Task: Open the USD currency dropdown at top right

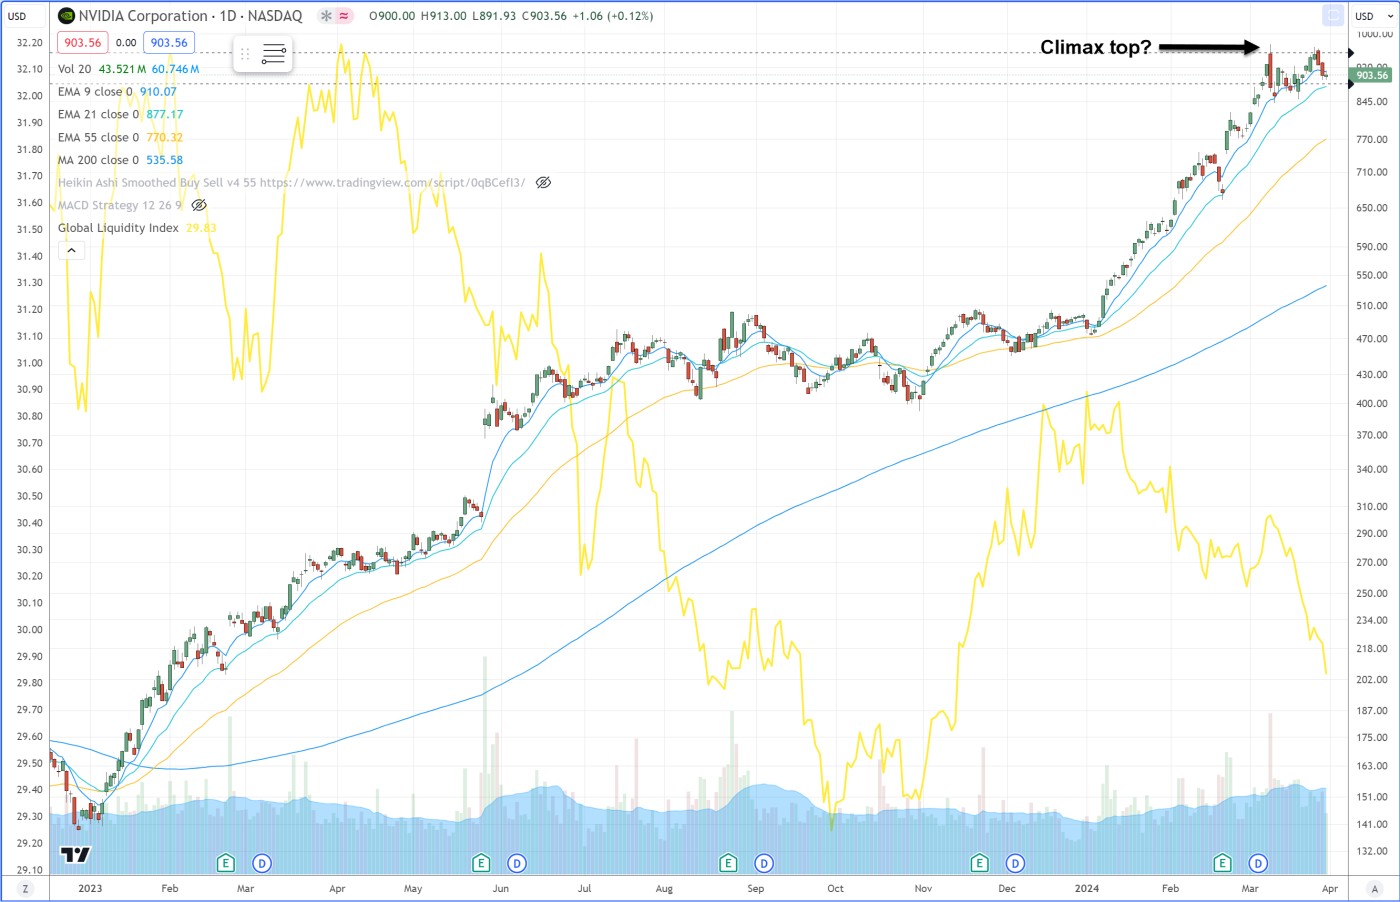Action: (1374, 16)
